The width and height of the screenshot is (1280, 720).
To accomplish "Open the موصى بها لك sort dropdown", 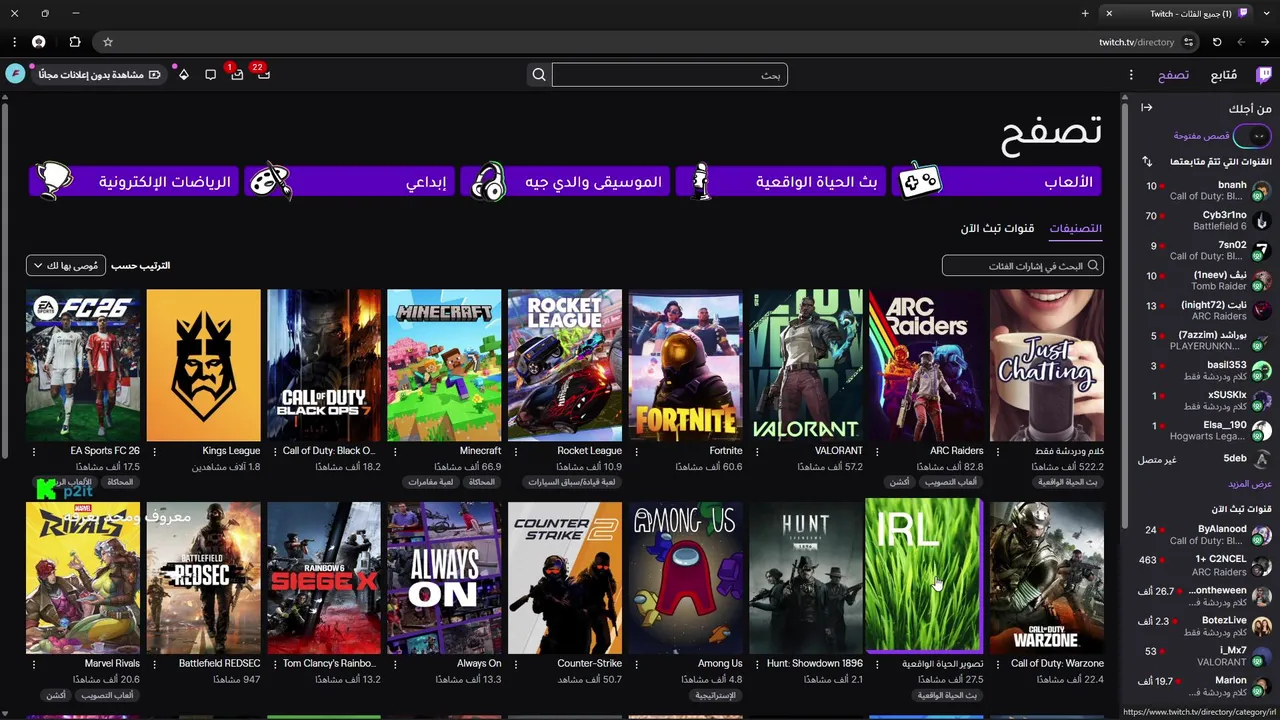I will coord(66,265).
